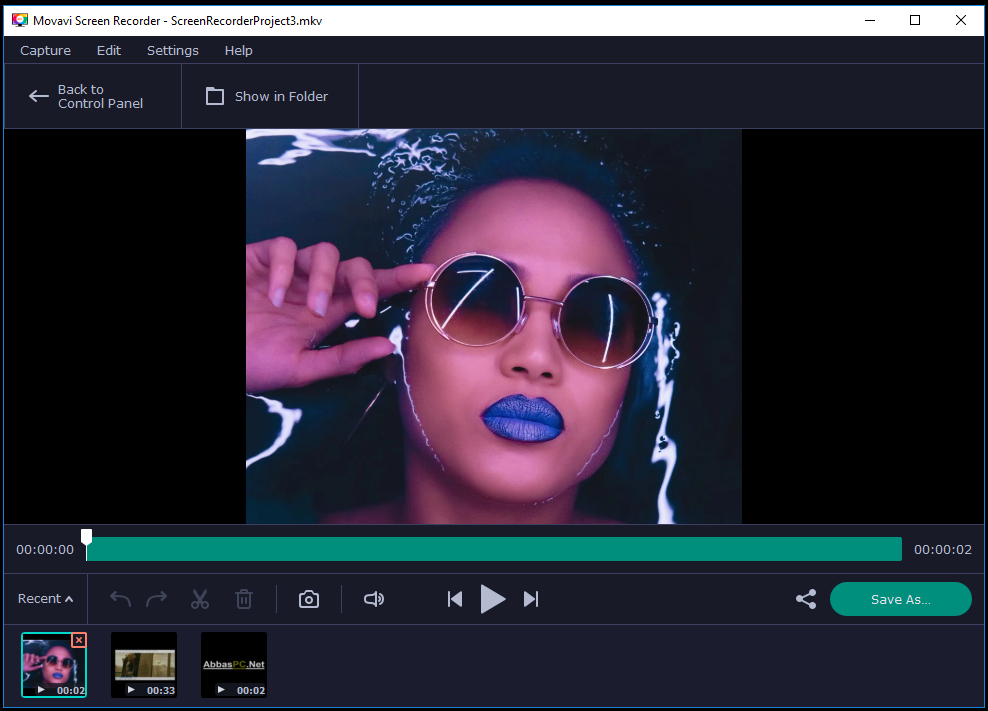Click the 00:00:00 current time label

[x=45, y=550]
